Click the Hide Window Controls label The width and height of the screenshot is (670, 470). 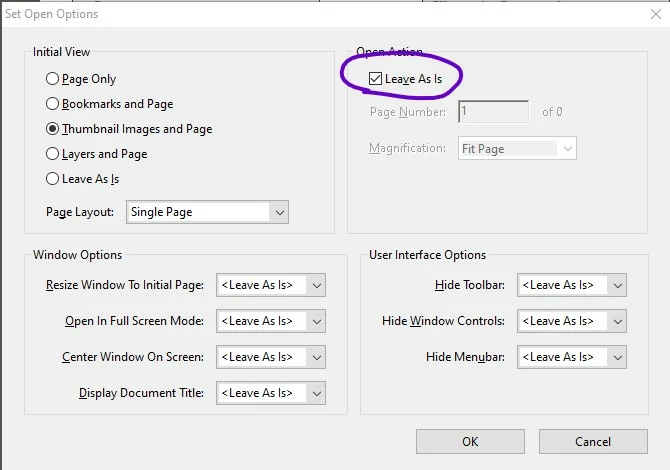(x=444, y=321)
